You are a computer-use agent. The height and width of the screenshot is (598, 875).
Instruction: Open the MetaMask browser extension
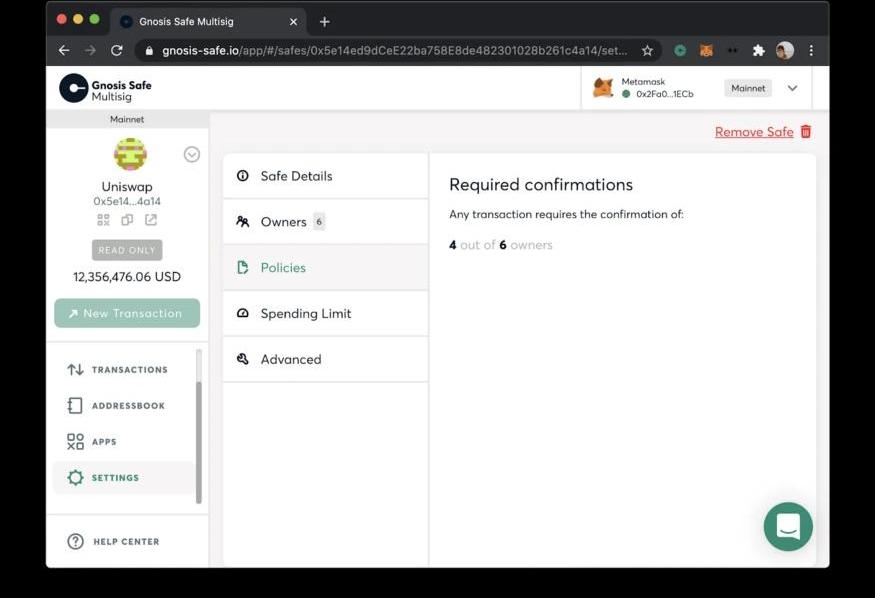(706, 51)
